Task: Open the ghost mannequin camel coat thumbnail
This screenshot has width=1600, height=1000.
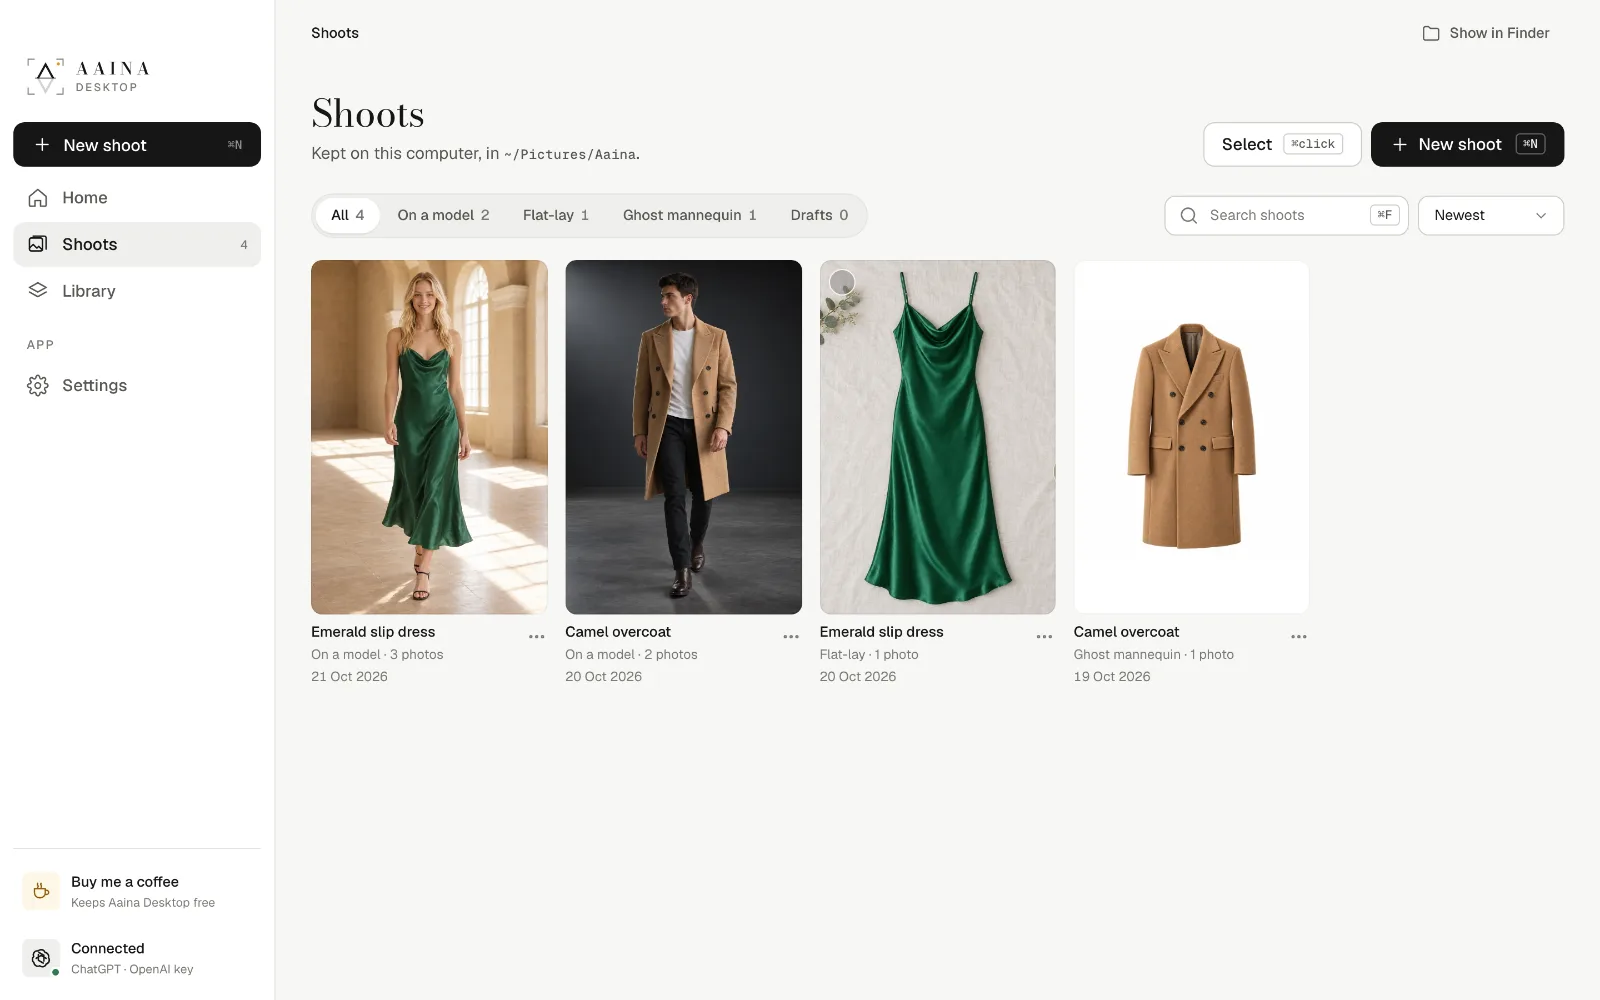Action: pyautogui.click(x=1191, y=437)
